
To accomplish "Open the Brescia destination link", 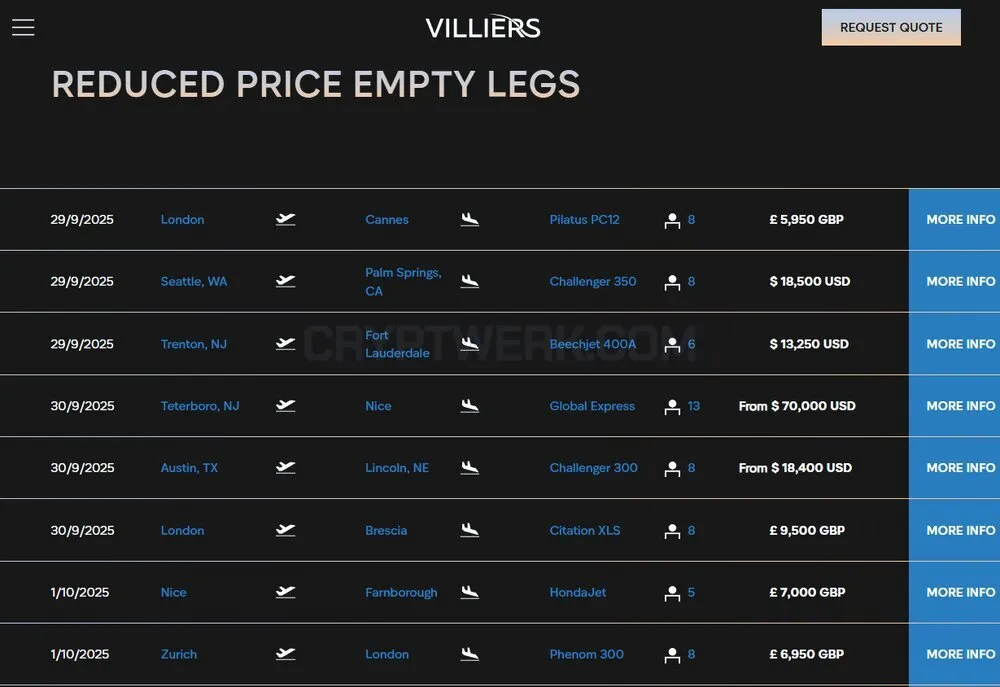I will click(x=386, y=530).
